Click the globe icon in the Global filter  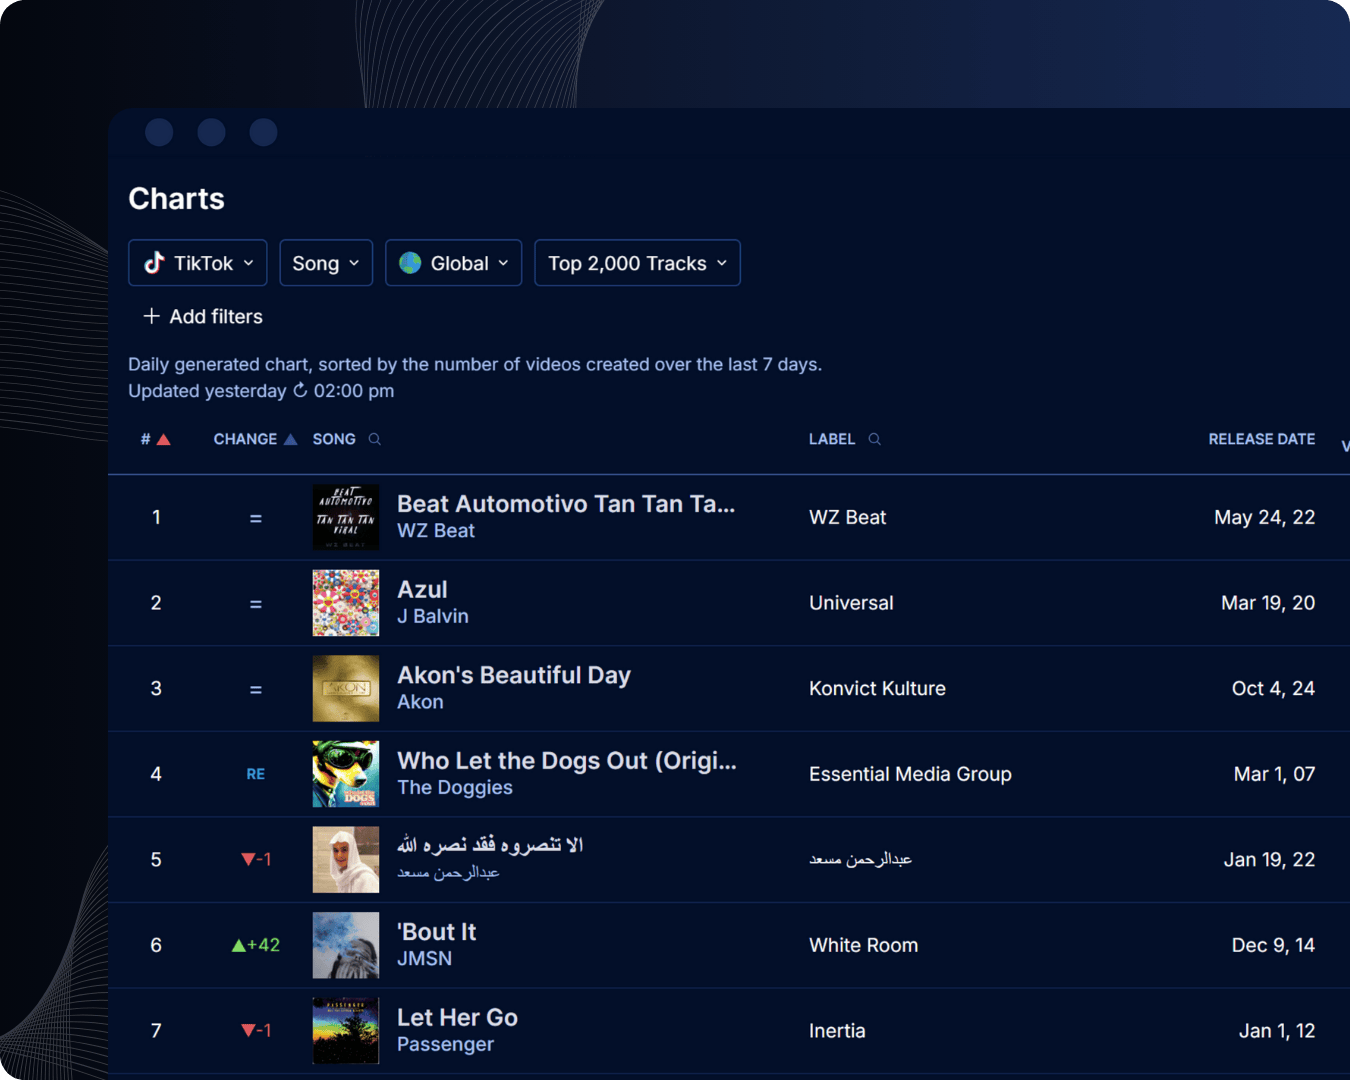coord(410,263)
